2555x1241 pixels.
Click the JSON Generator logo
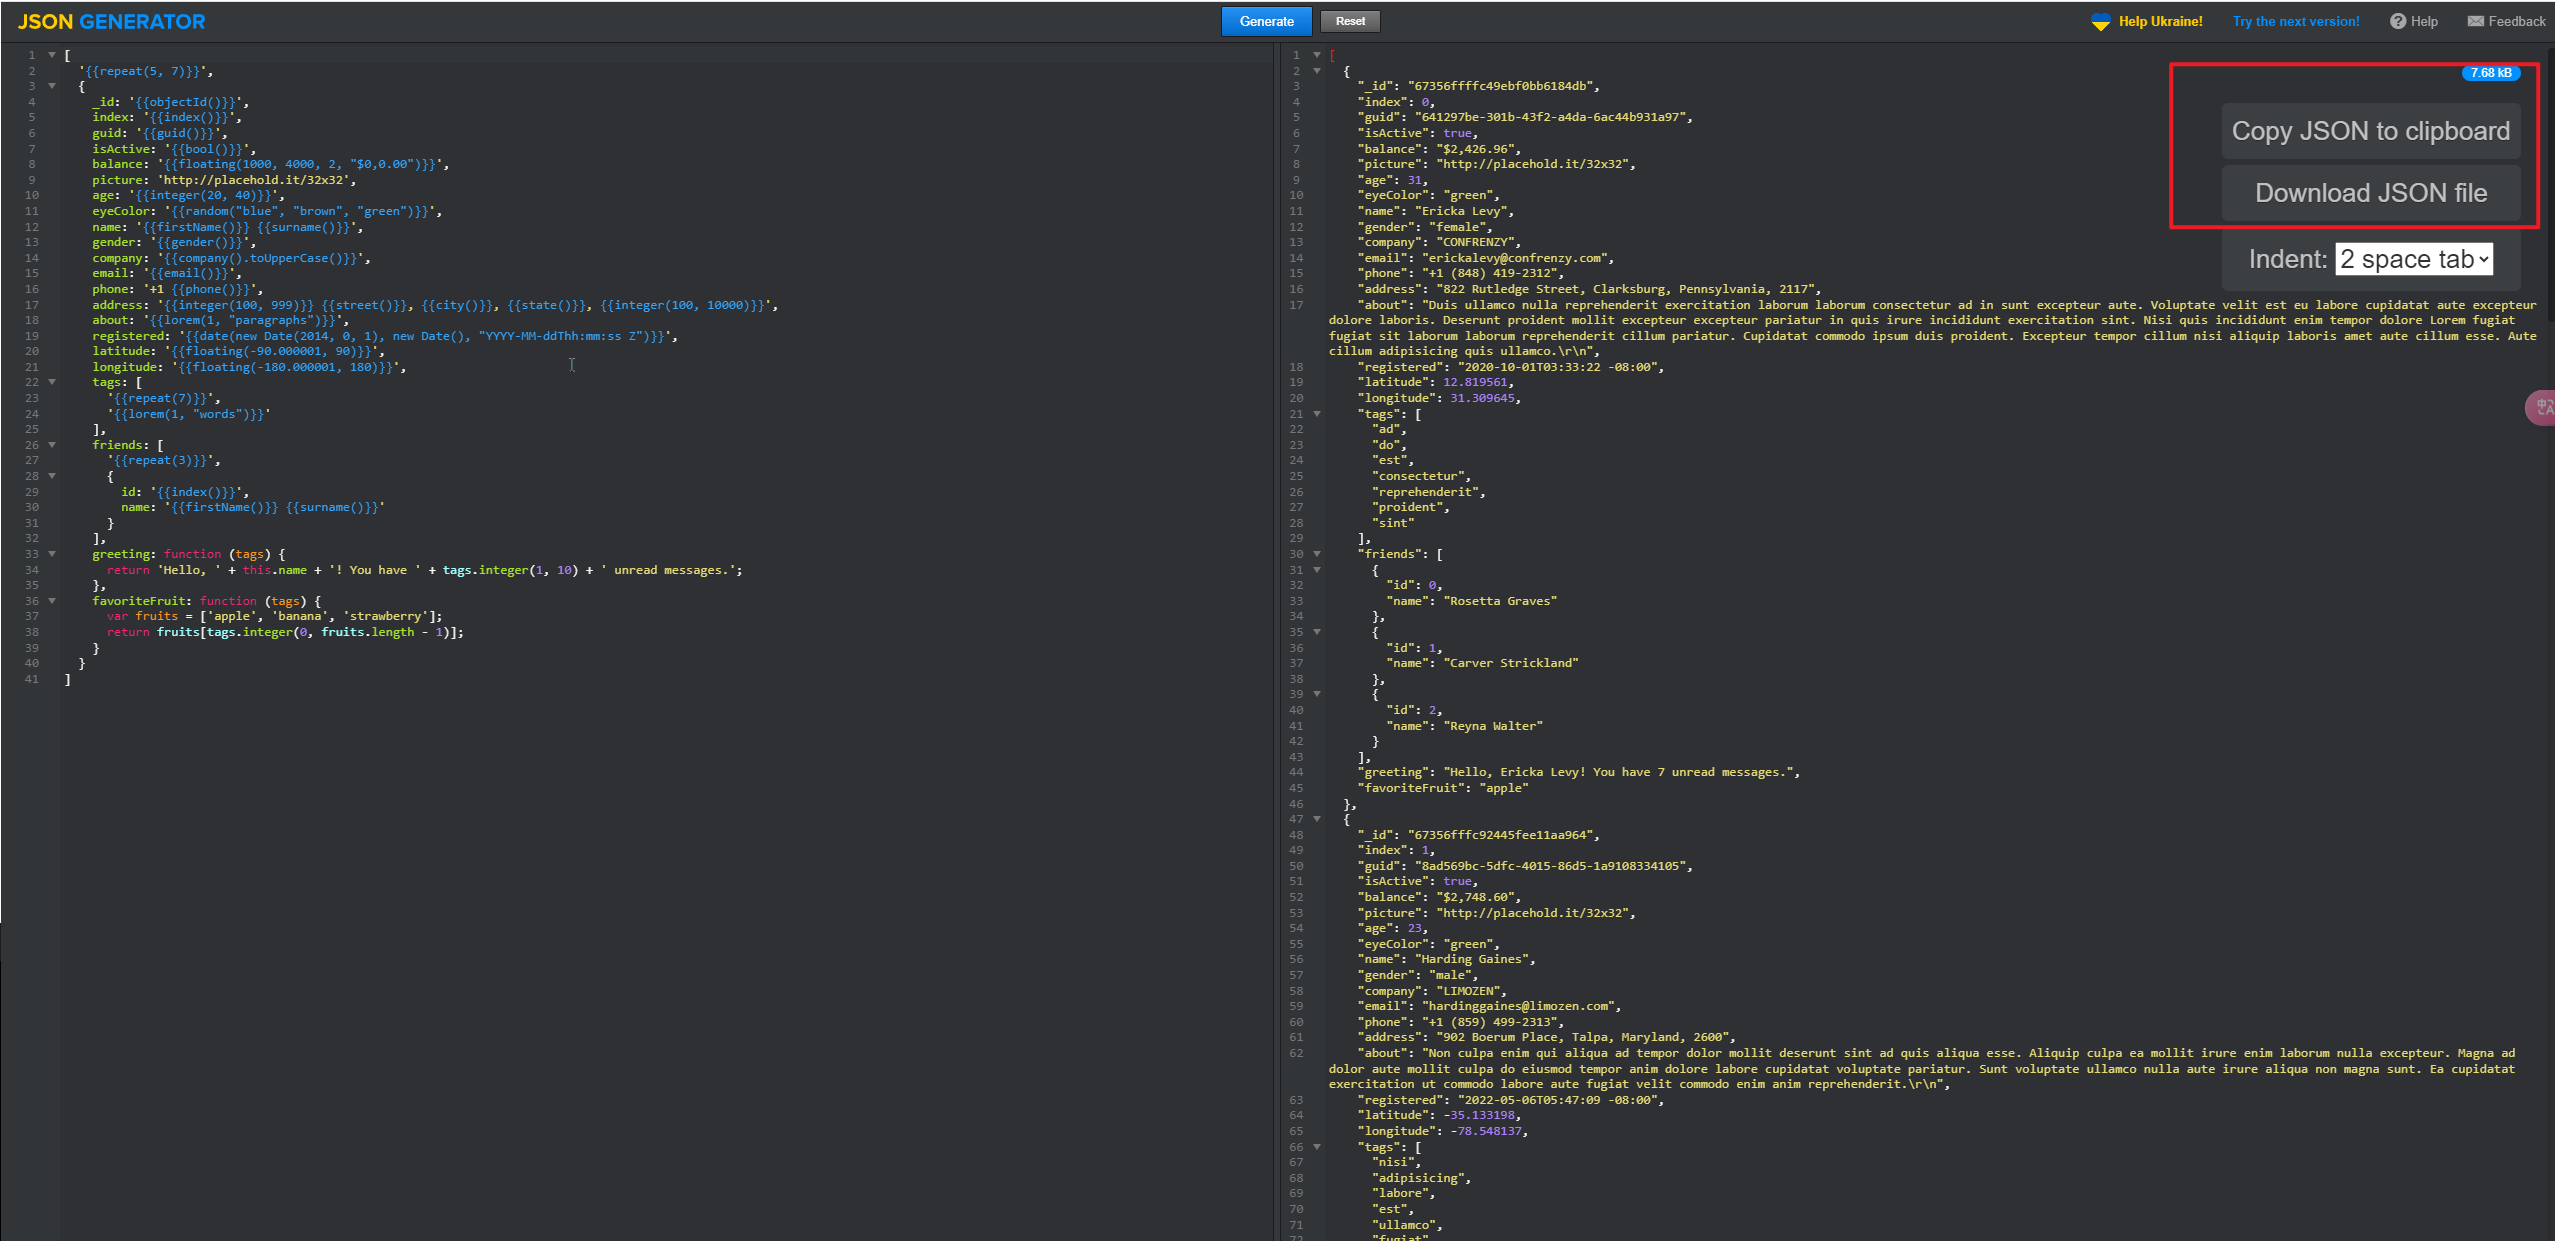click(112, 21)
